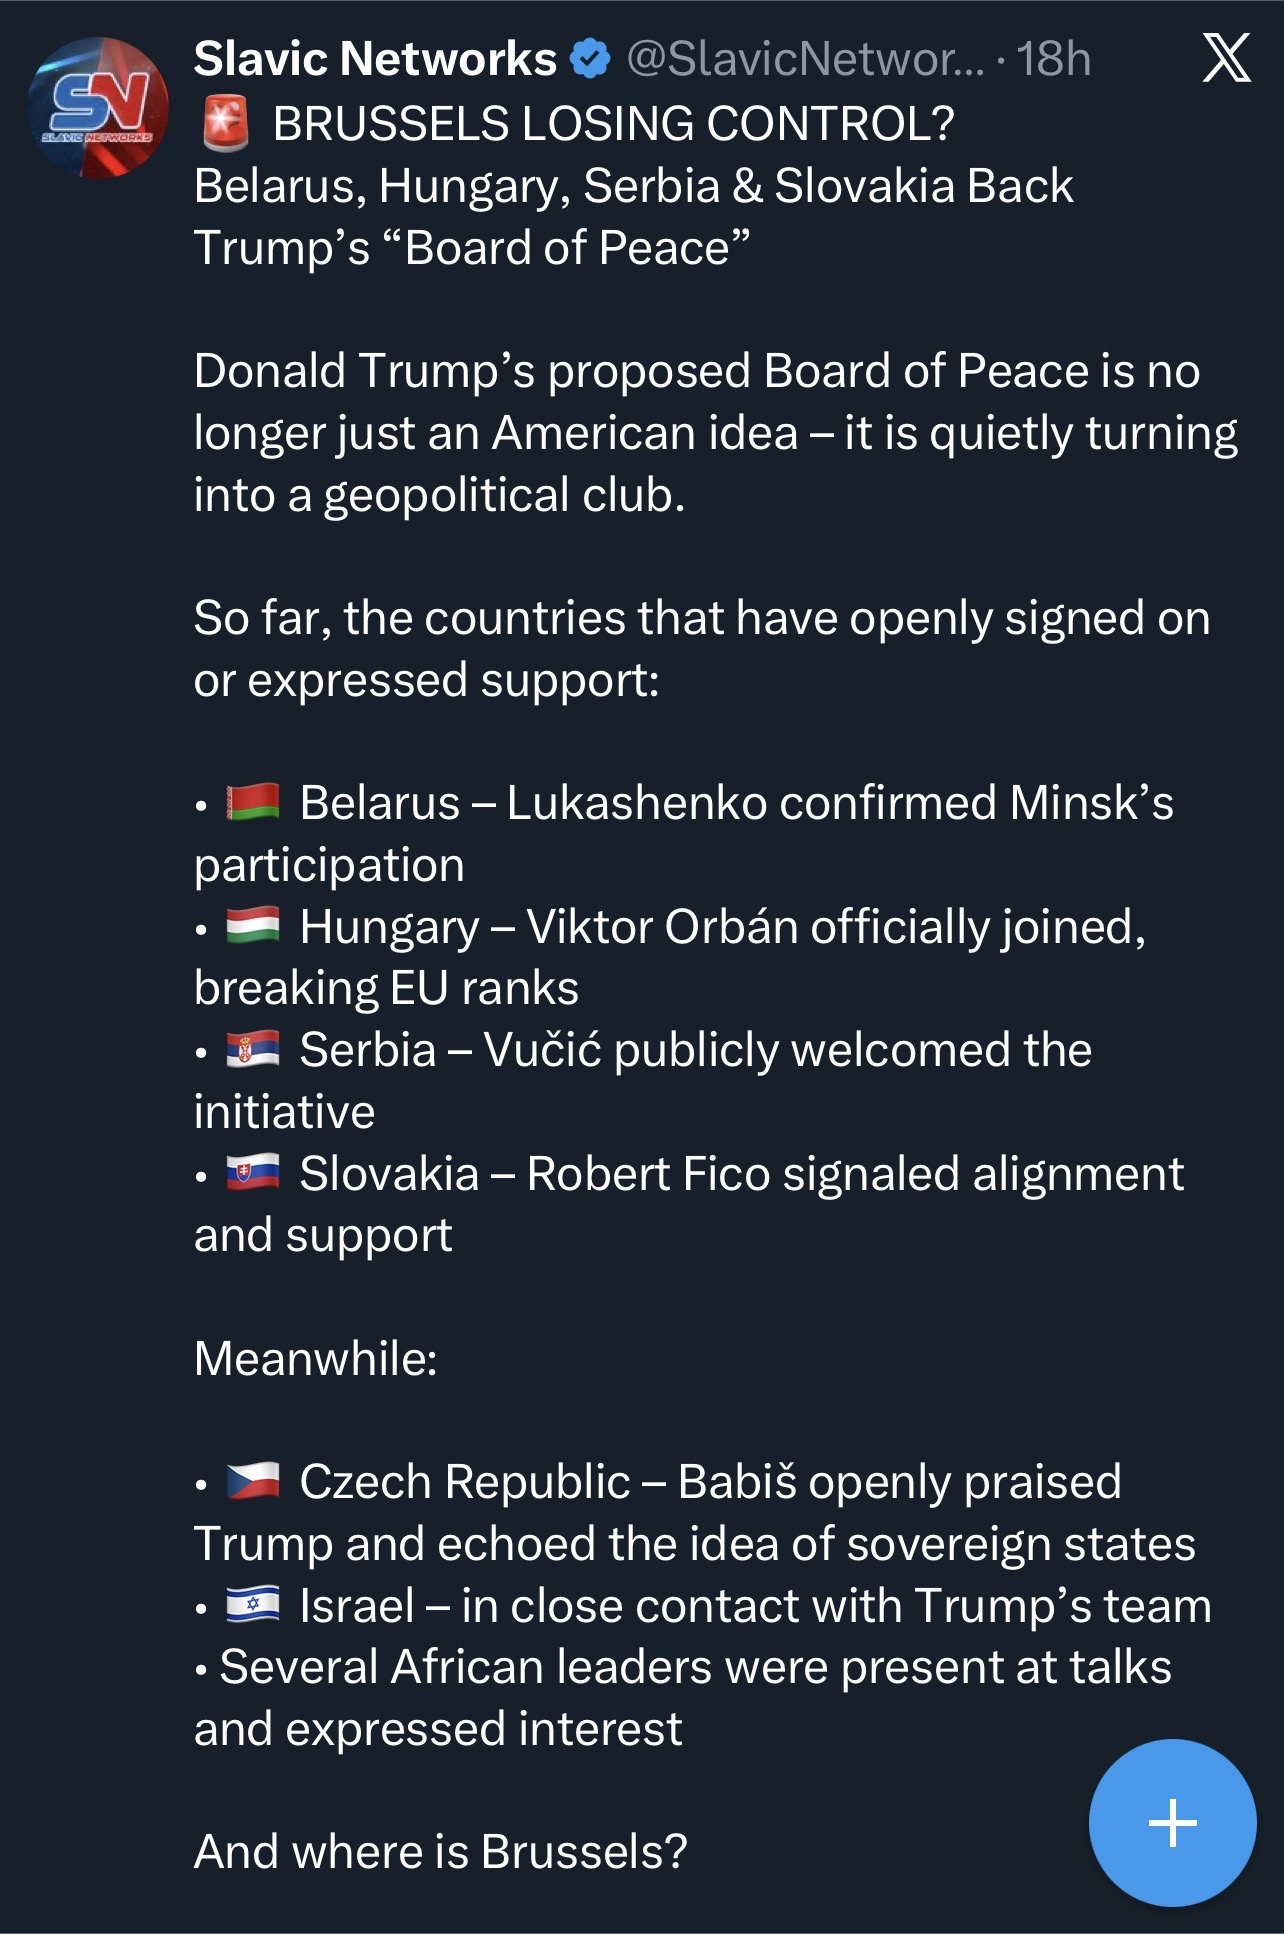
Task: Open the @SlavicNetwor... handle link
Action: click(x=805, y=59)
